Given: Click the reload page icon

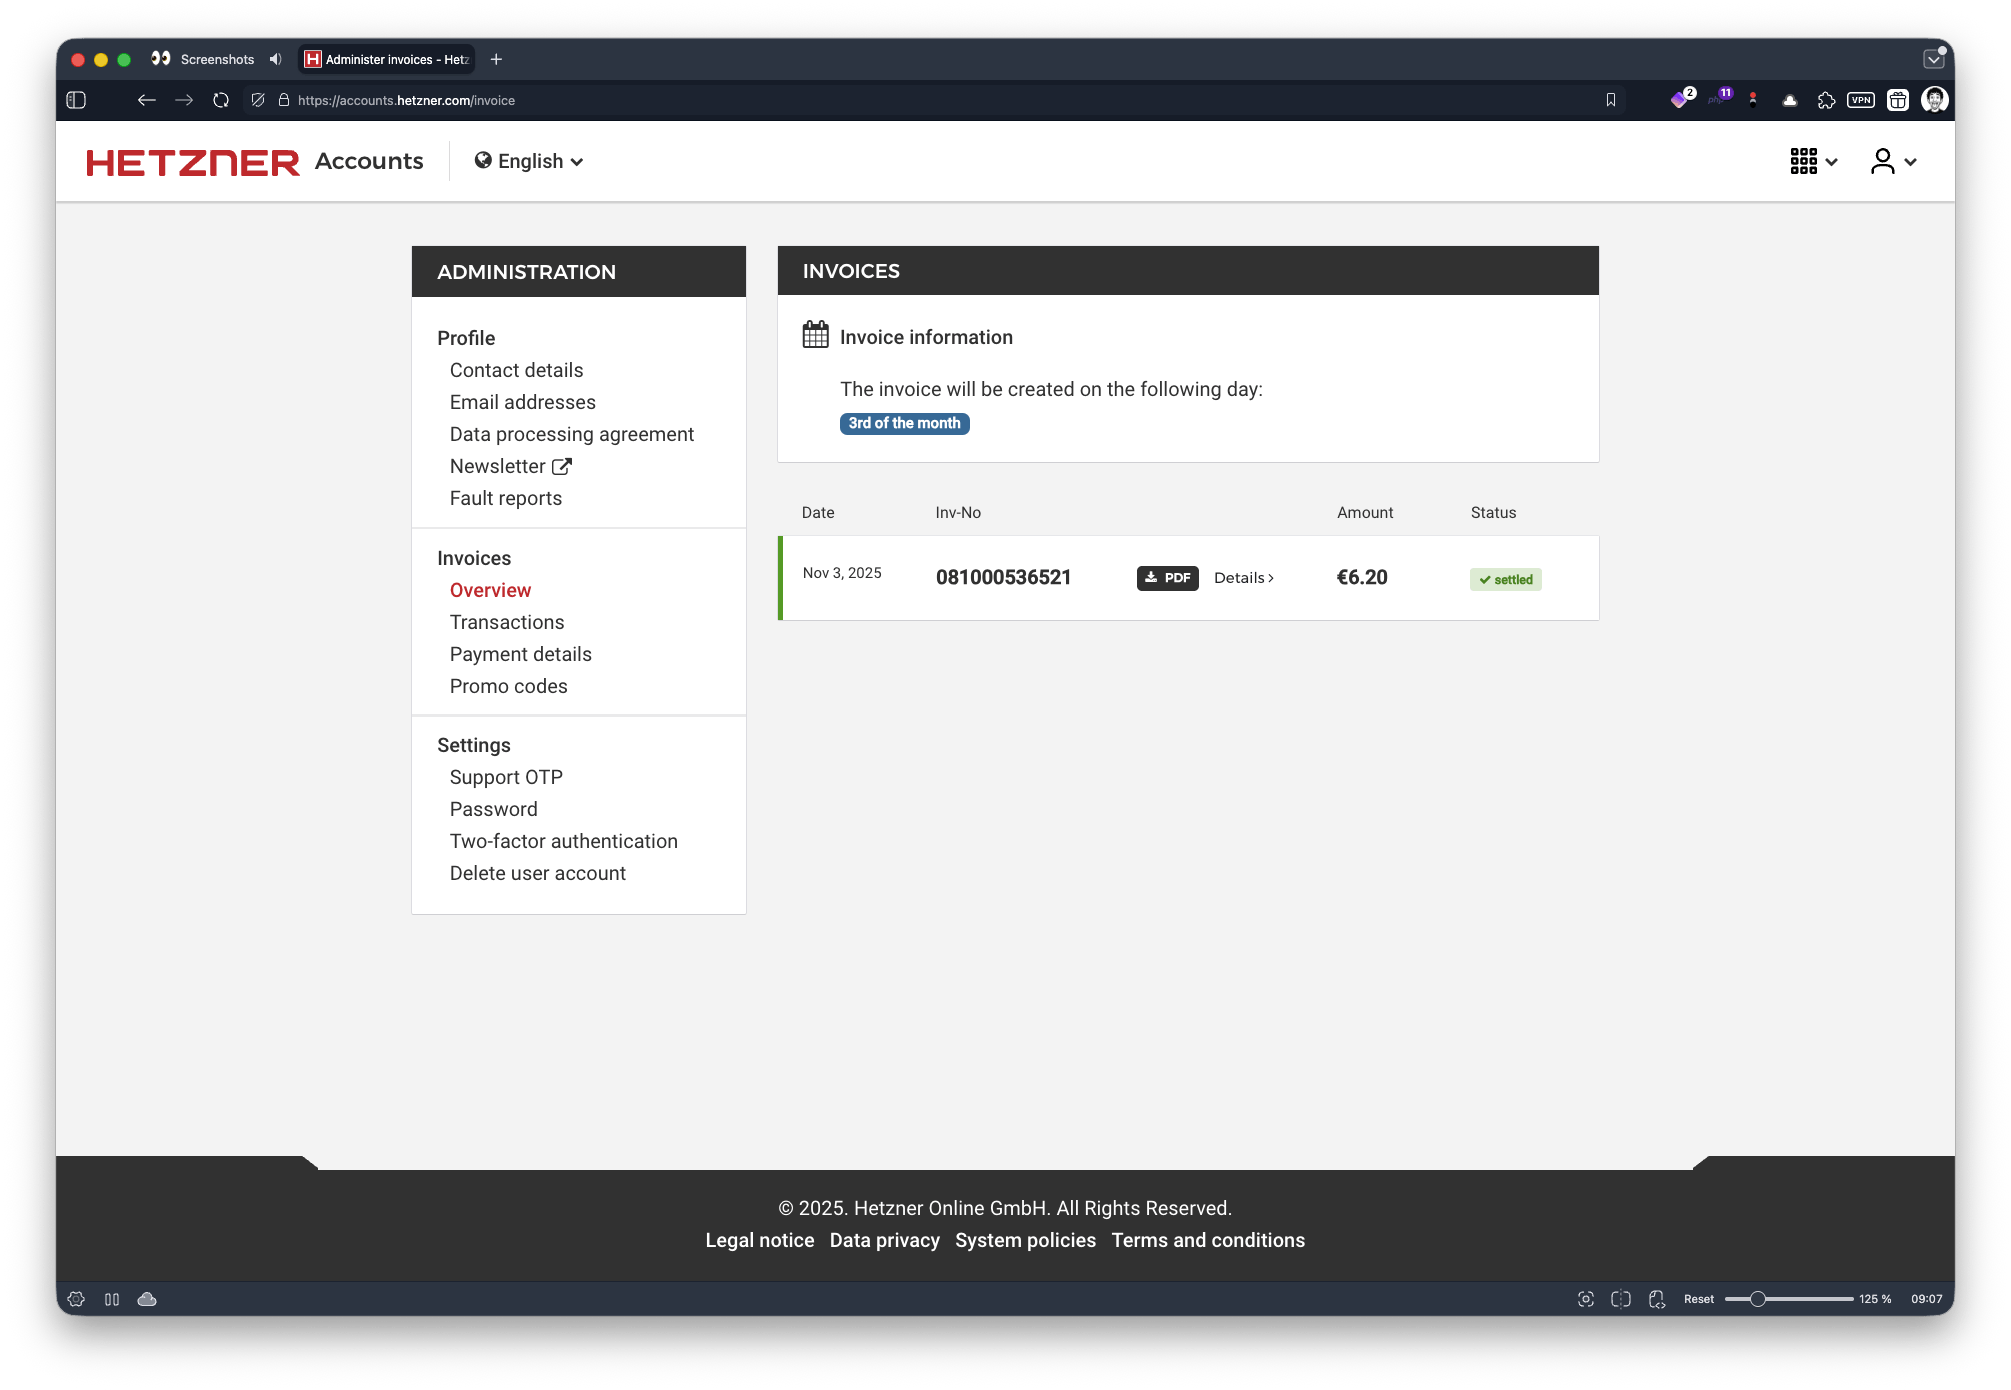Looking at the screenshot, I should 219,100.
